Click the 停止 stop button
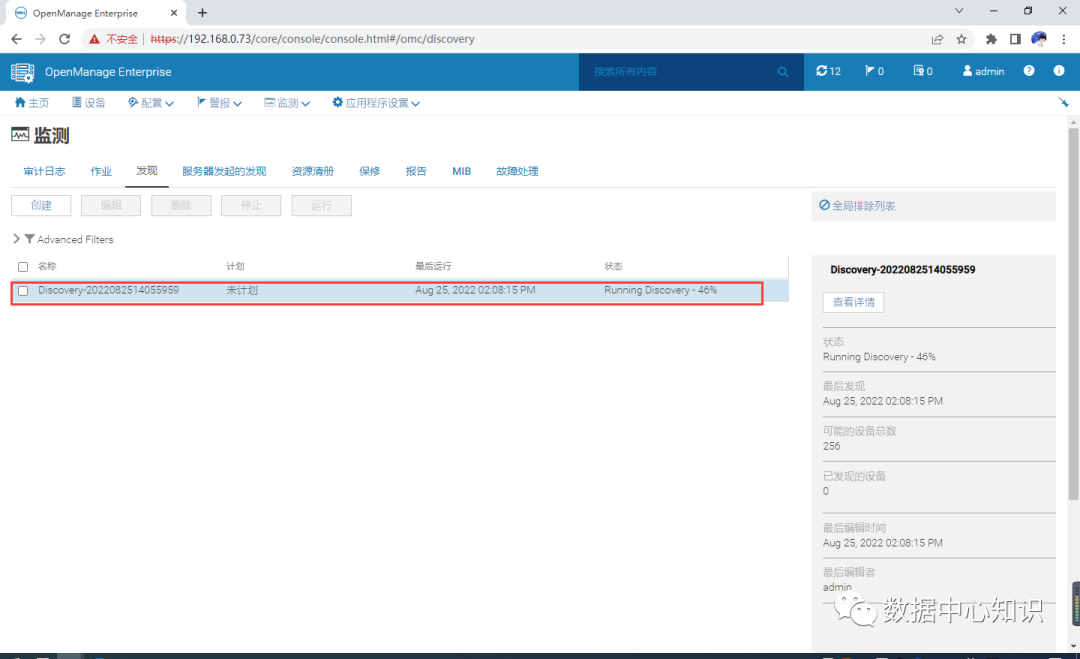The width and height of the screenshot is (1080, 659). tap(251, 205)
